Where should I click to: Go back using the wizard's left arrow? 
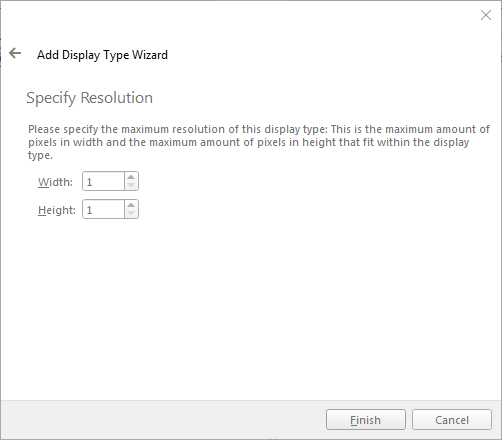click(x=15, y=53)
